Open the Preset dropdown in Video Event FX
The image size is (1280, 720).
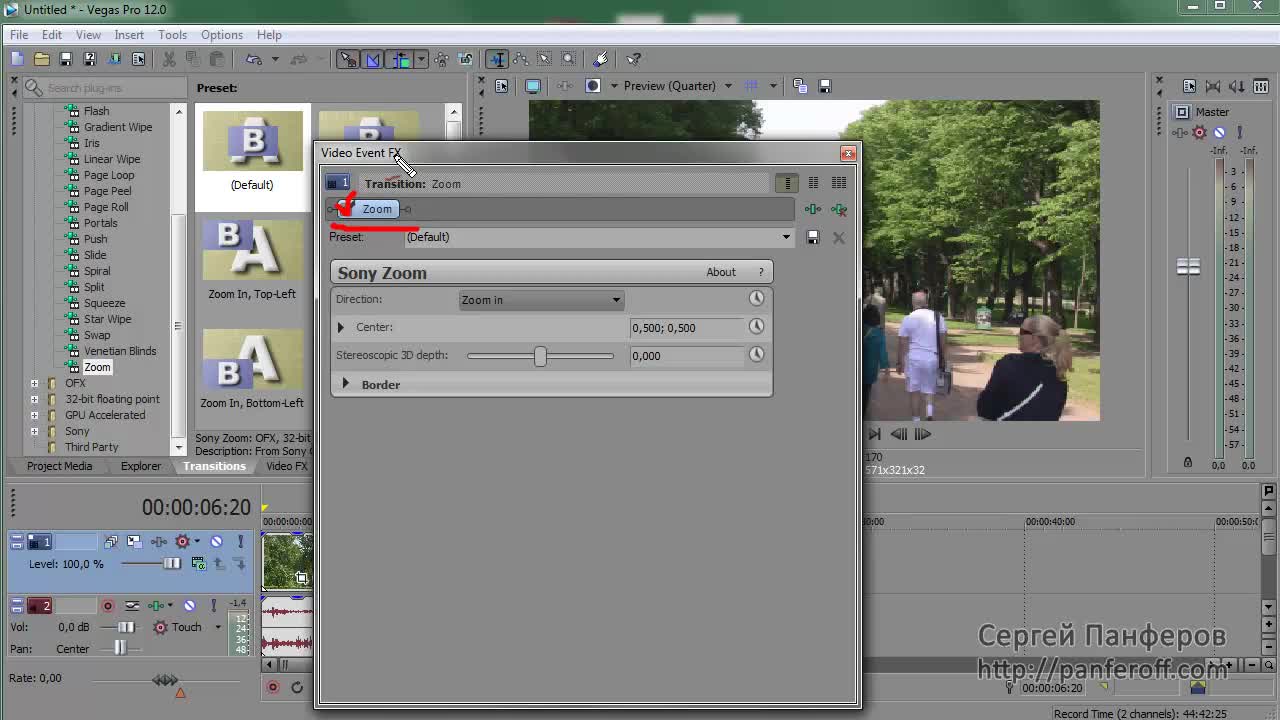click(786, 237)
